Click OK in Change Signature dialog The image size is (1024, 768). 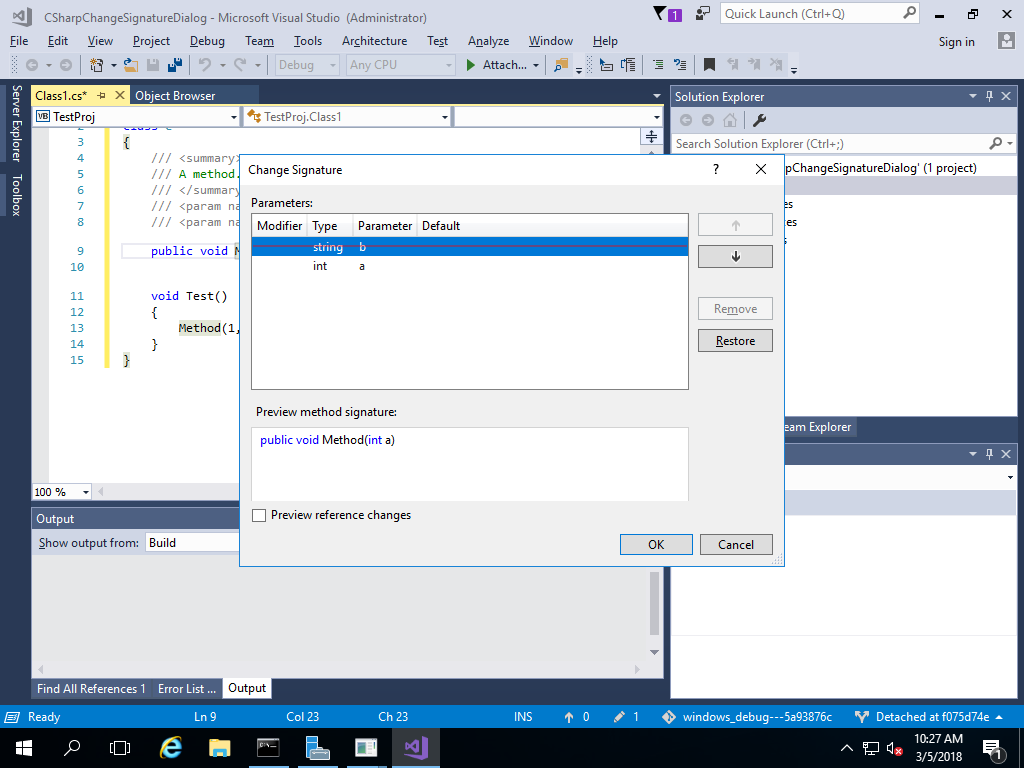tap(656, 545)
